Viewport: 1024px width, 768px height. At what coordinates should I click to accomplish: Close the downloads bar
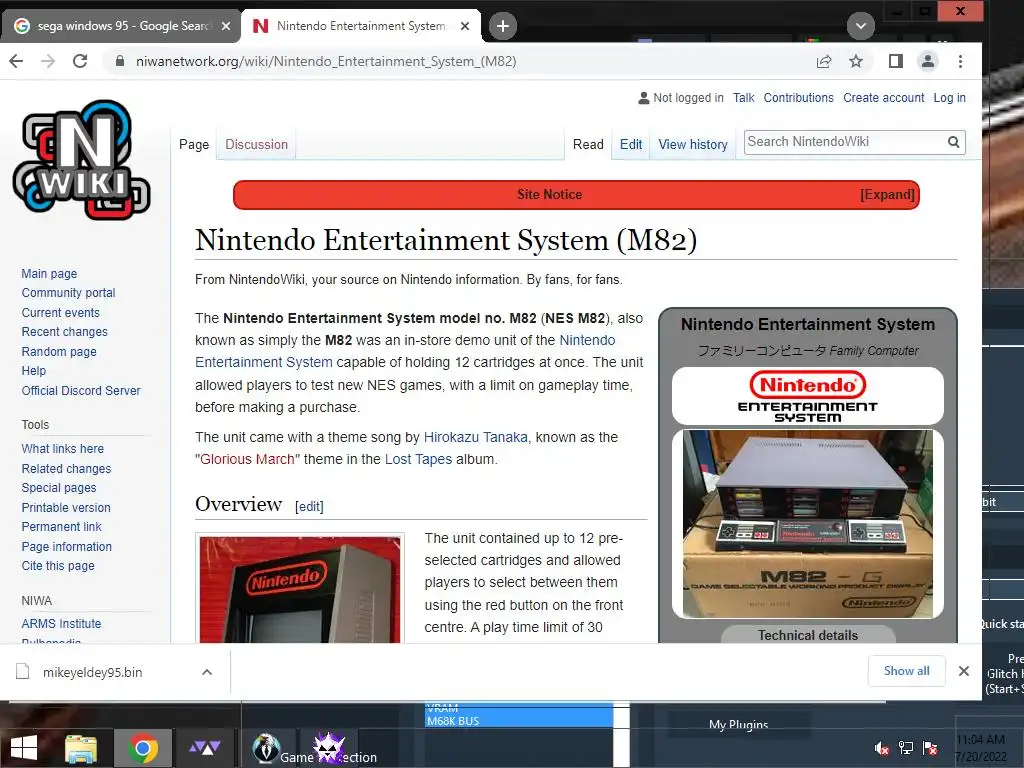tap(964, 671)
